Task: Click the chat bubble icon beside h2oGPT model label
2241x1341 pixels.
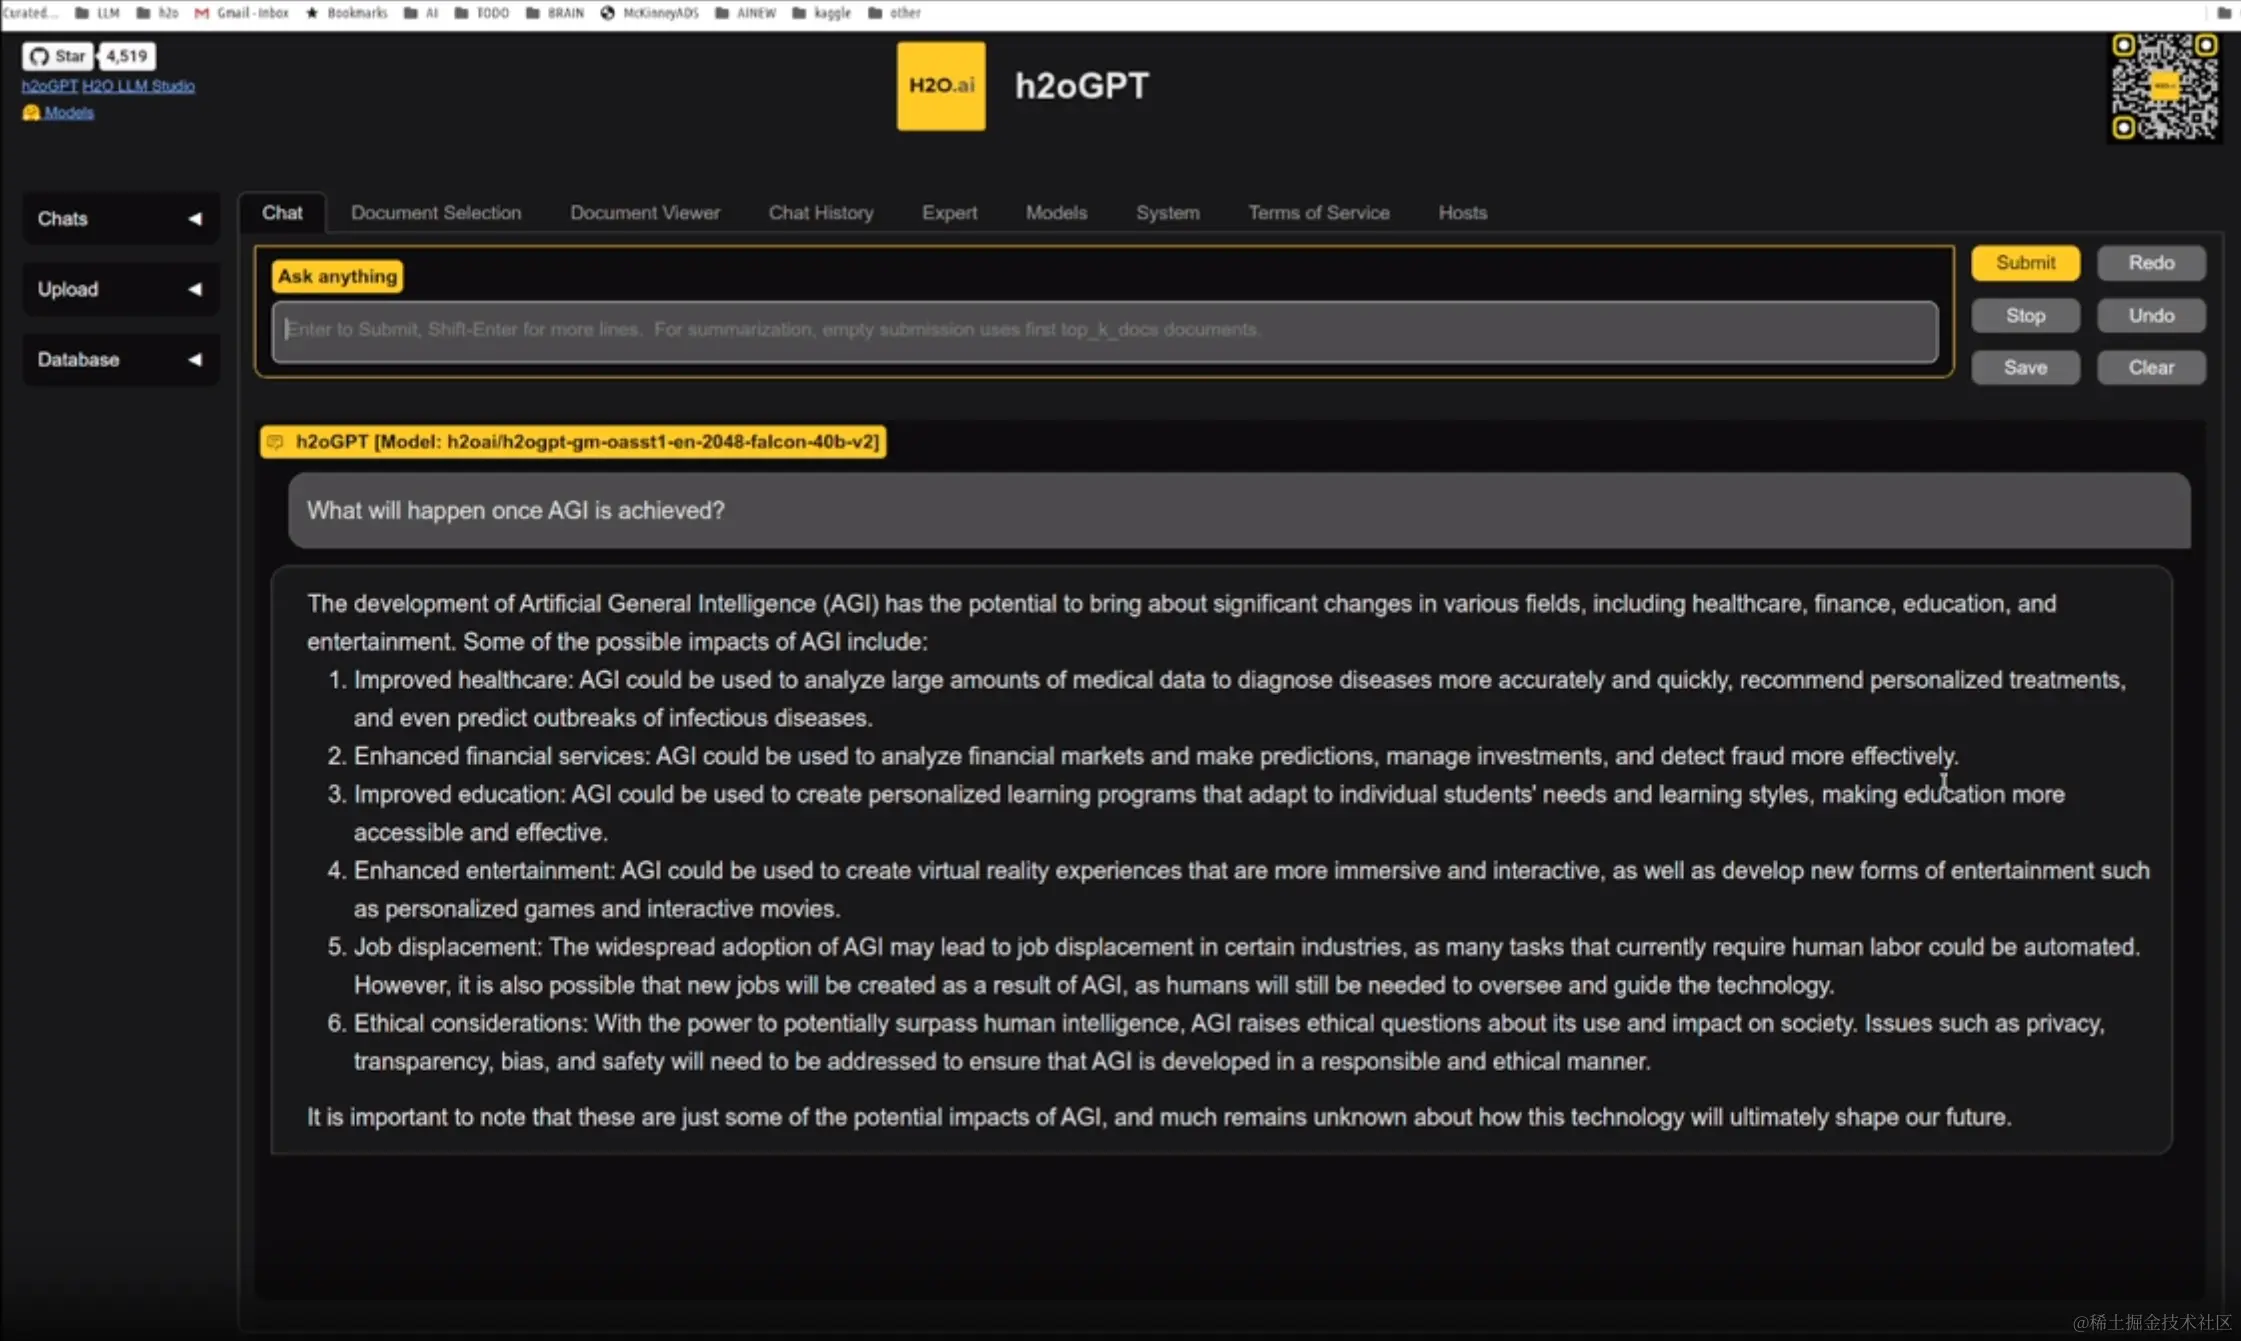Action: [276, 442]
